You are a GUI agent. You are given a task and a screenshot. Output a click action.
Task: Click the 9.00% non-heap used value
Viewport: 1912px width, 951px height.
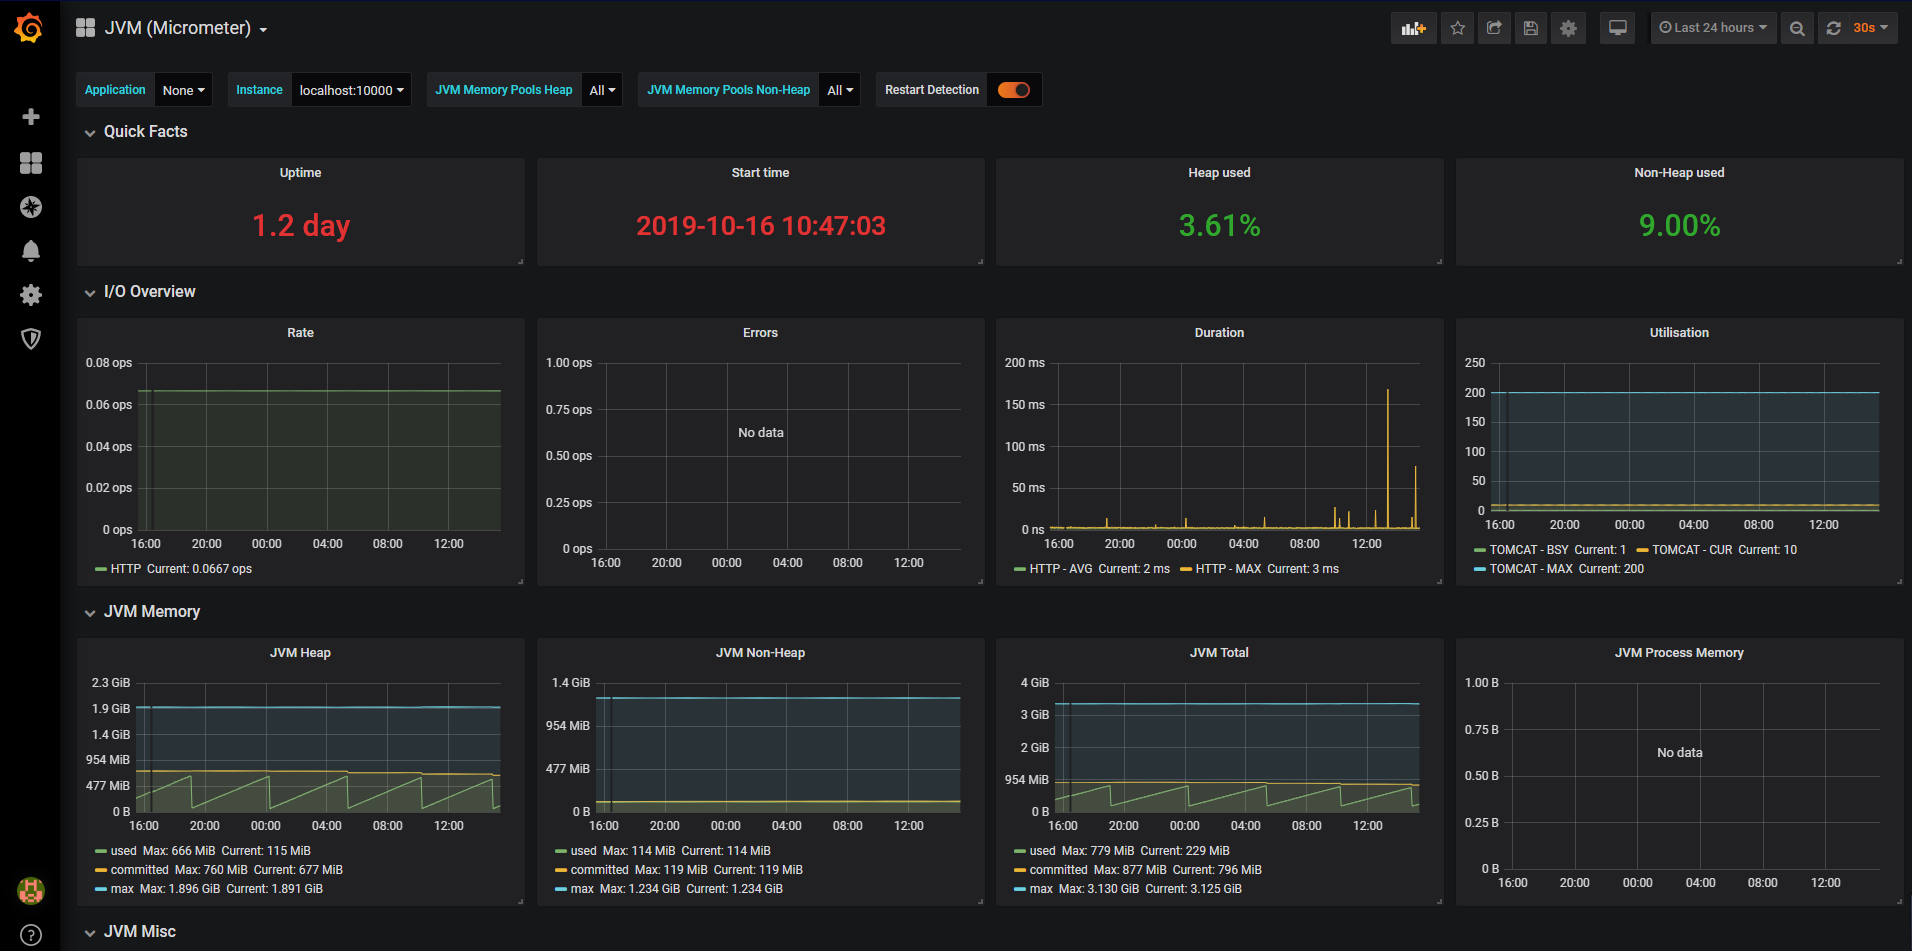(x=1679, y=226)
